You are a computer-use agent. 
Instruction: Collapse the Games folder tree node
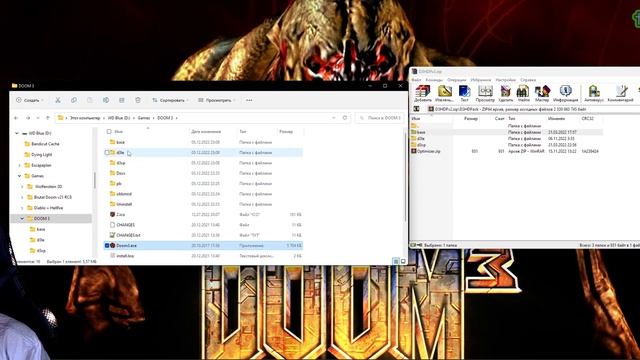tap(20, 176)
